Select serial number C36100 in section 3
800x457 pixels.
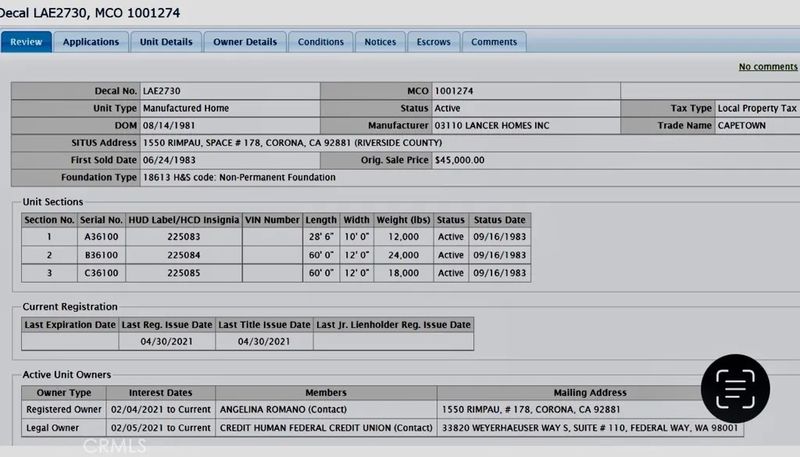(x=102, y=273)
